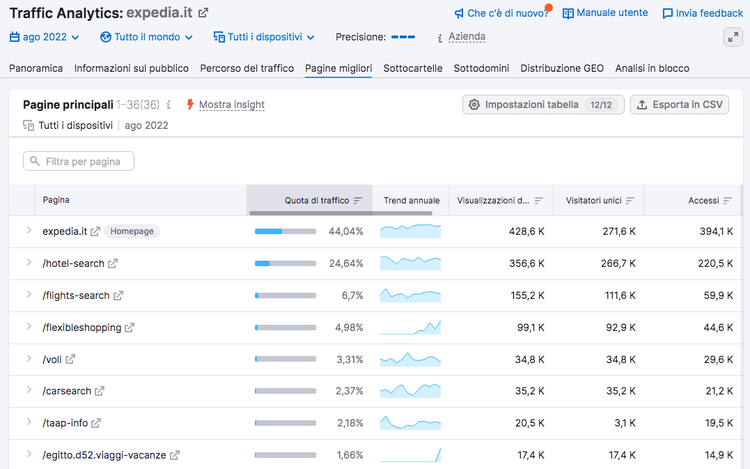The image size is (750, 469).
Task: Open /flexibleshopping external link icon
Action: pos(130,327)
